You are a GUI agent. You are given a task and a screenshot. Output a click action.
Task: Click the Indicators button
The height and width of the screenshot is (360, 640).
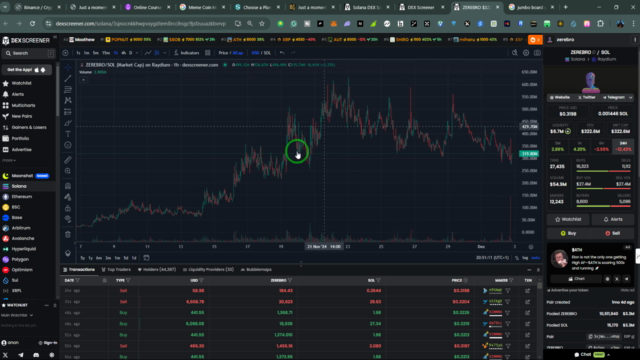click(187, 53)
